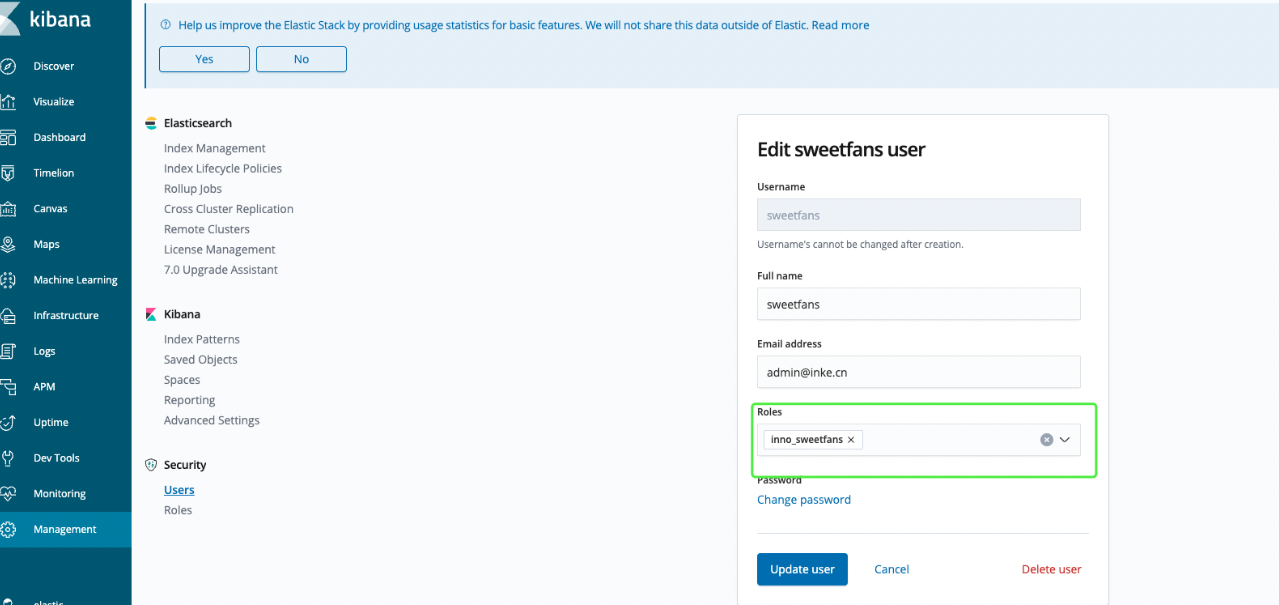Expand the Roles dropdown chevron
The image size is (1279, 605).
point(1065,440)
